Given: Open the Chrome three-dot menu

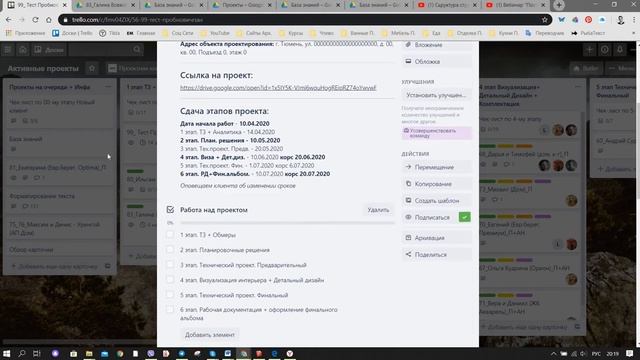Looking at the screenshot, I should pos(634,20).
